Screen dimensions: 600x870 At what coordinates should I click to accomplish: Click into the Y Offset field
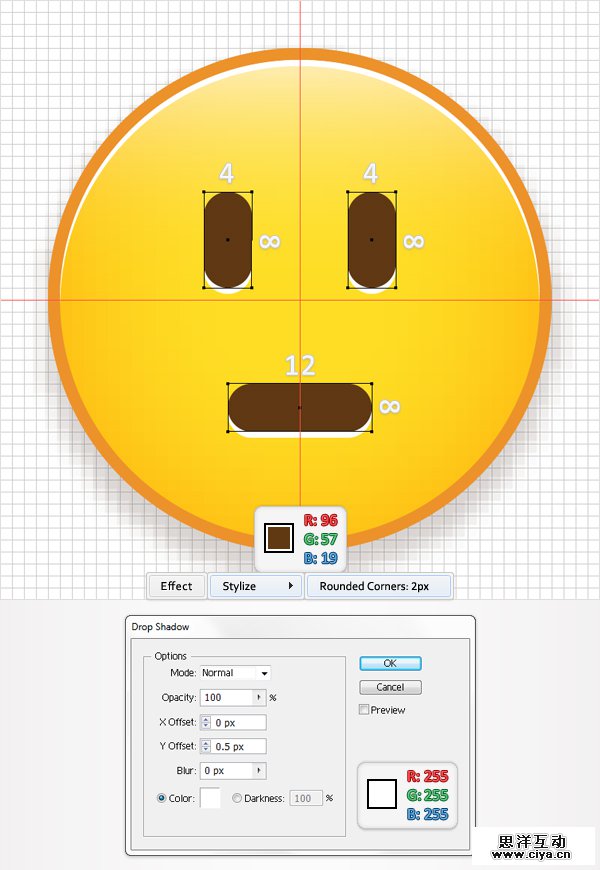[x=239, y=746]
